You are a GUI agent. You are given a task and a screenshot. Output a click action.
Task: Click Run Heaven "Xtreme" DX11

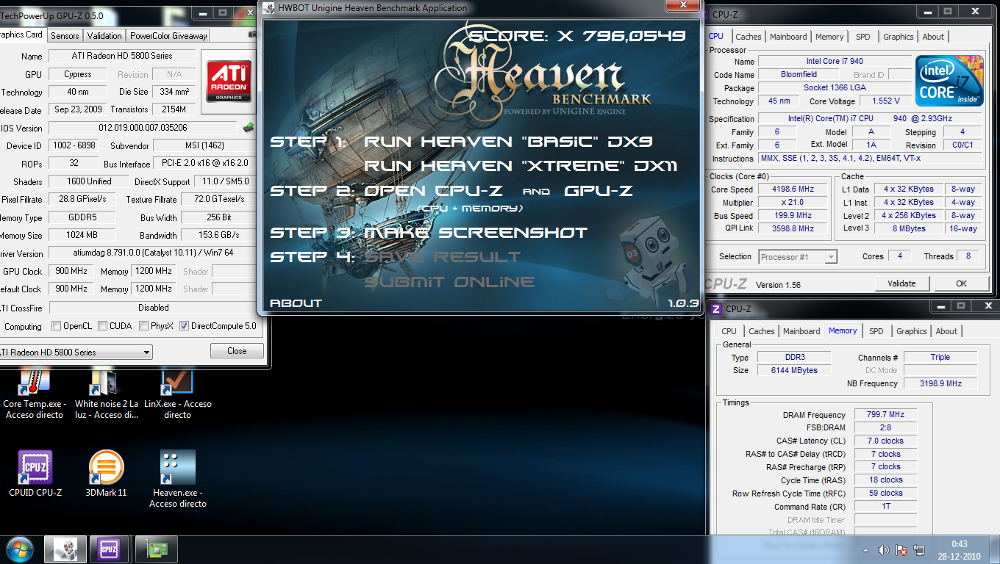(520, 166)
